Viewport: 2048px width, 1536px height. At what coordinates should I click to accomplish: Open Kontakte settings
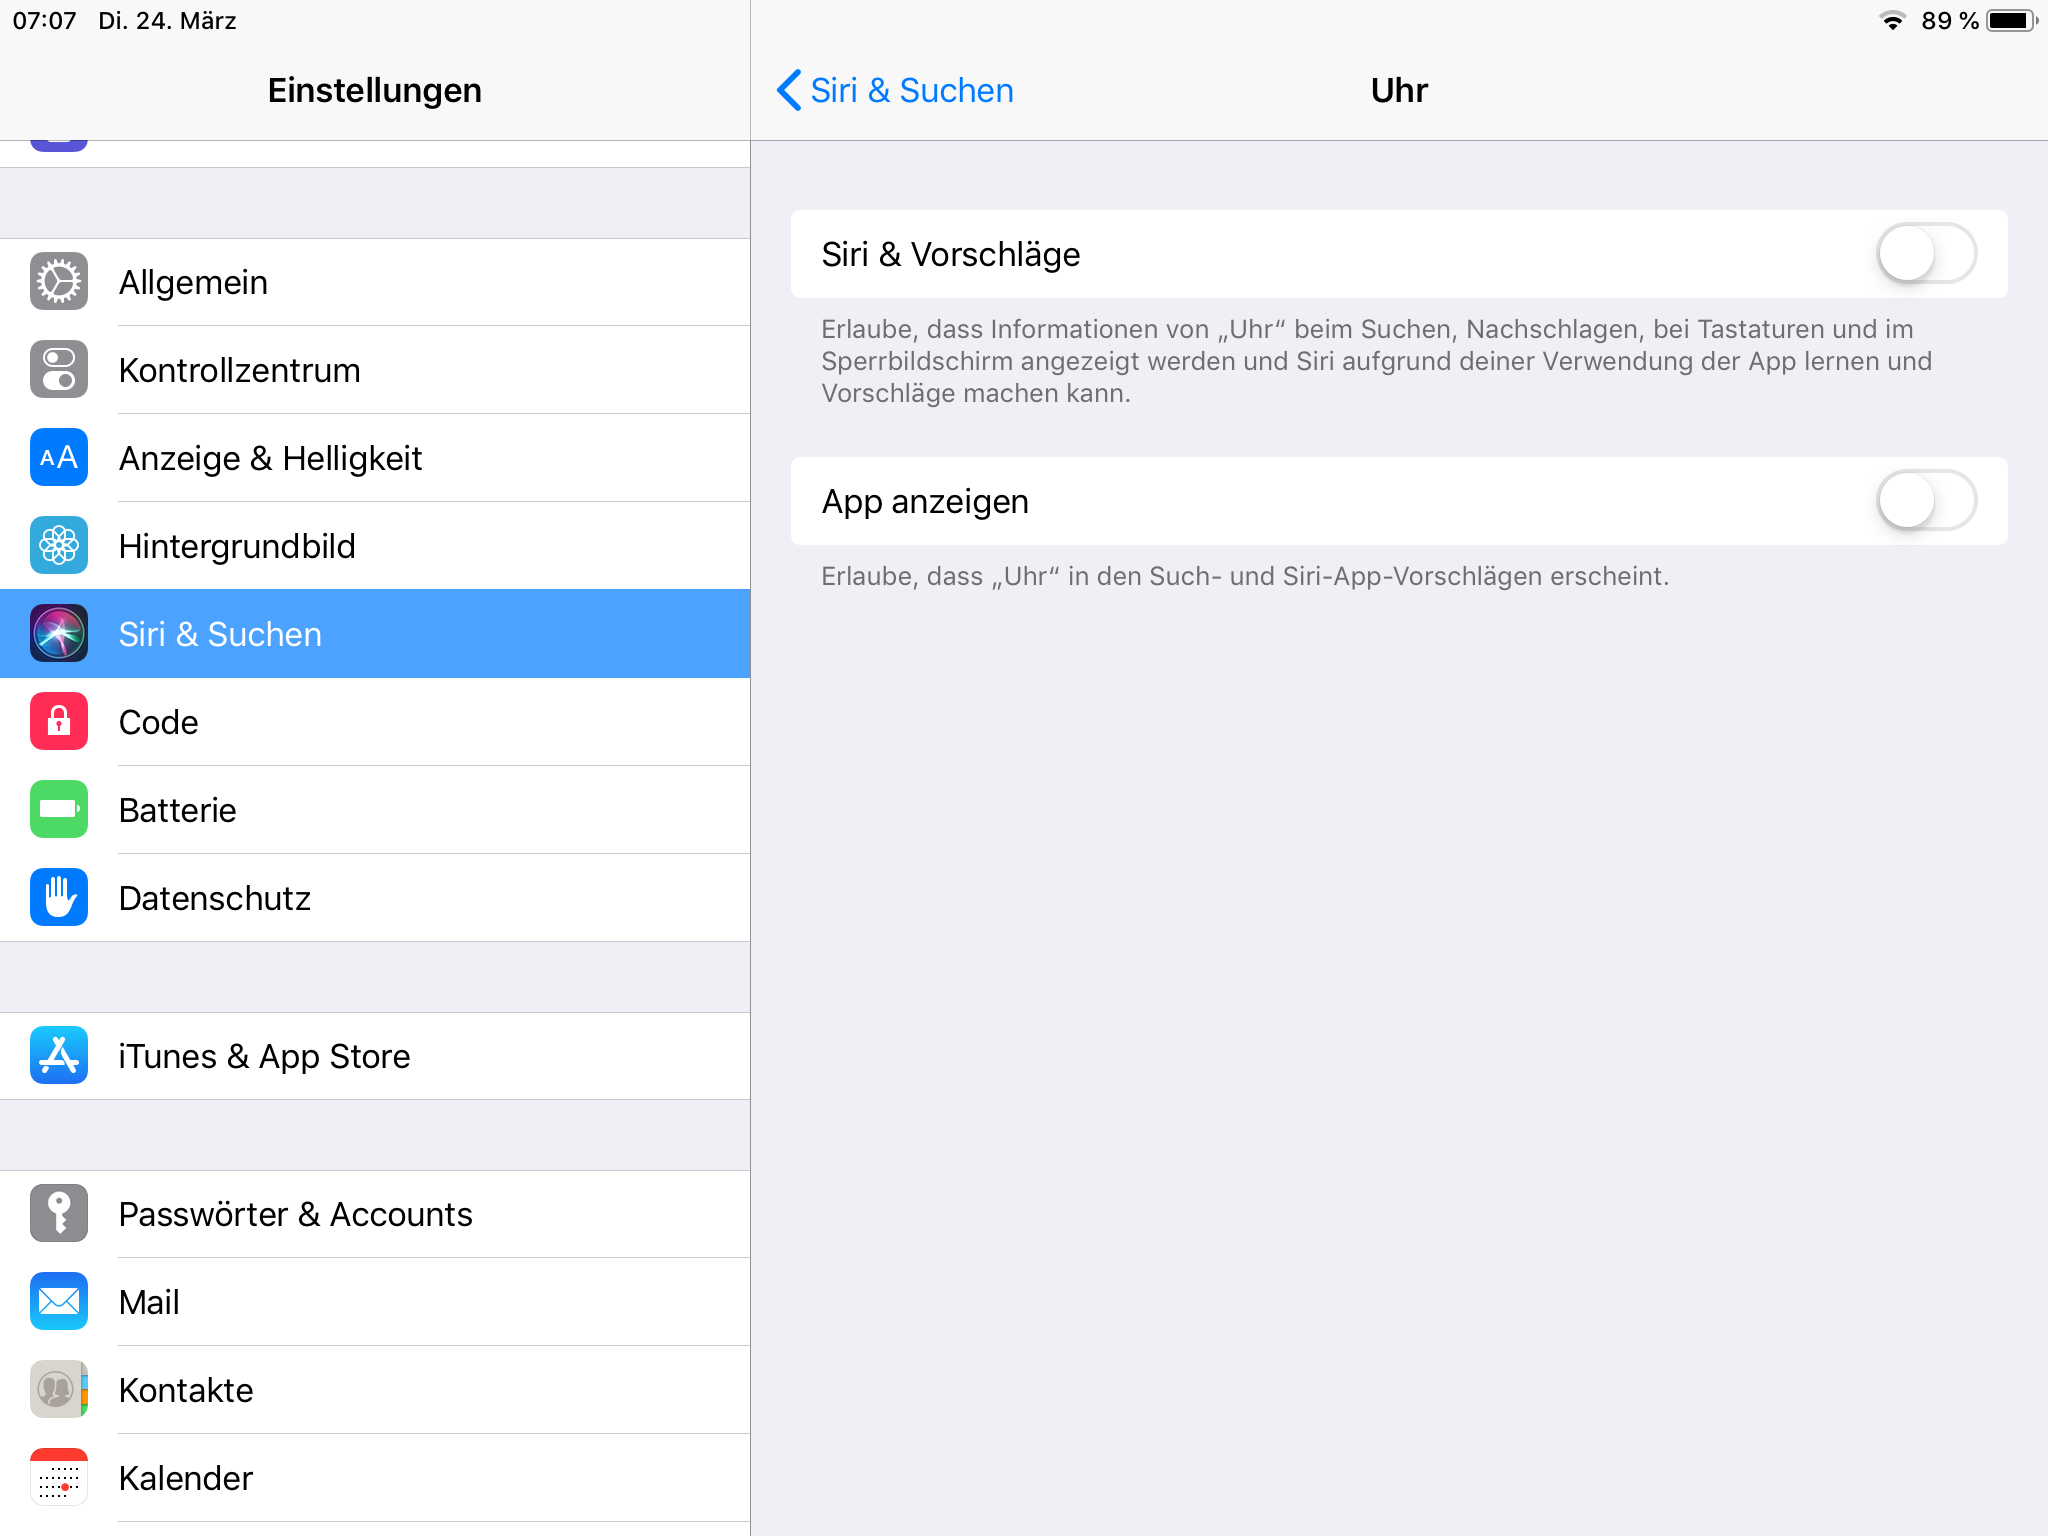click(x=186, y=1390)
